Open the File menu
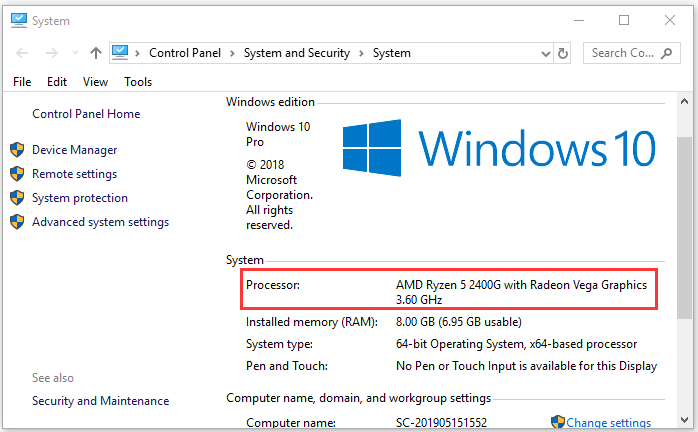The image size is (698, 432). (23, 82)
